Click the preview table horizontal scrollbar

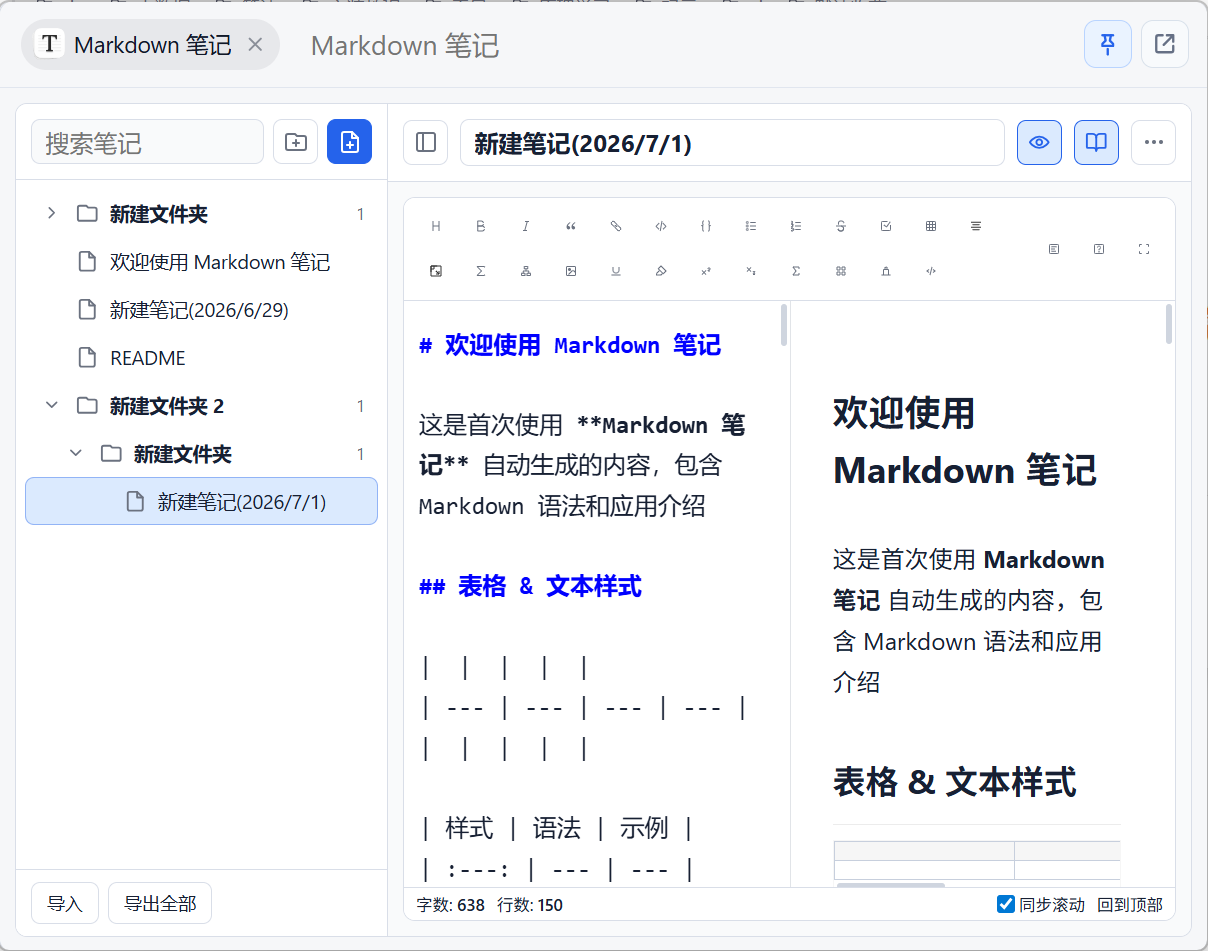[x=891, y=884]
